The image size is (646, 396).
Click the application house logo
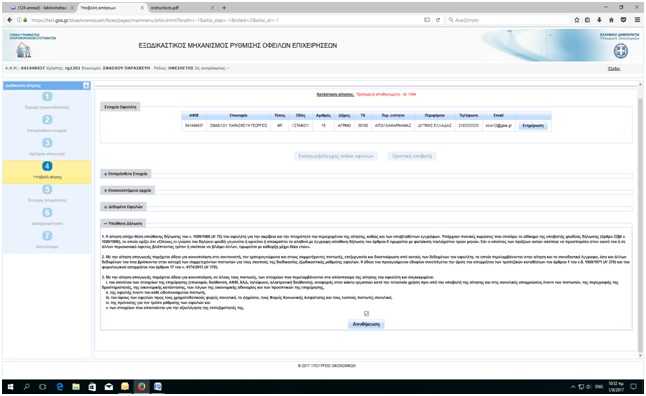click(x=23, y=50)
